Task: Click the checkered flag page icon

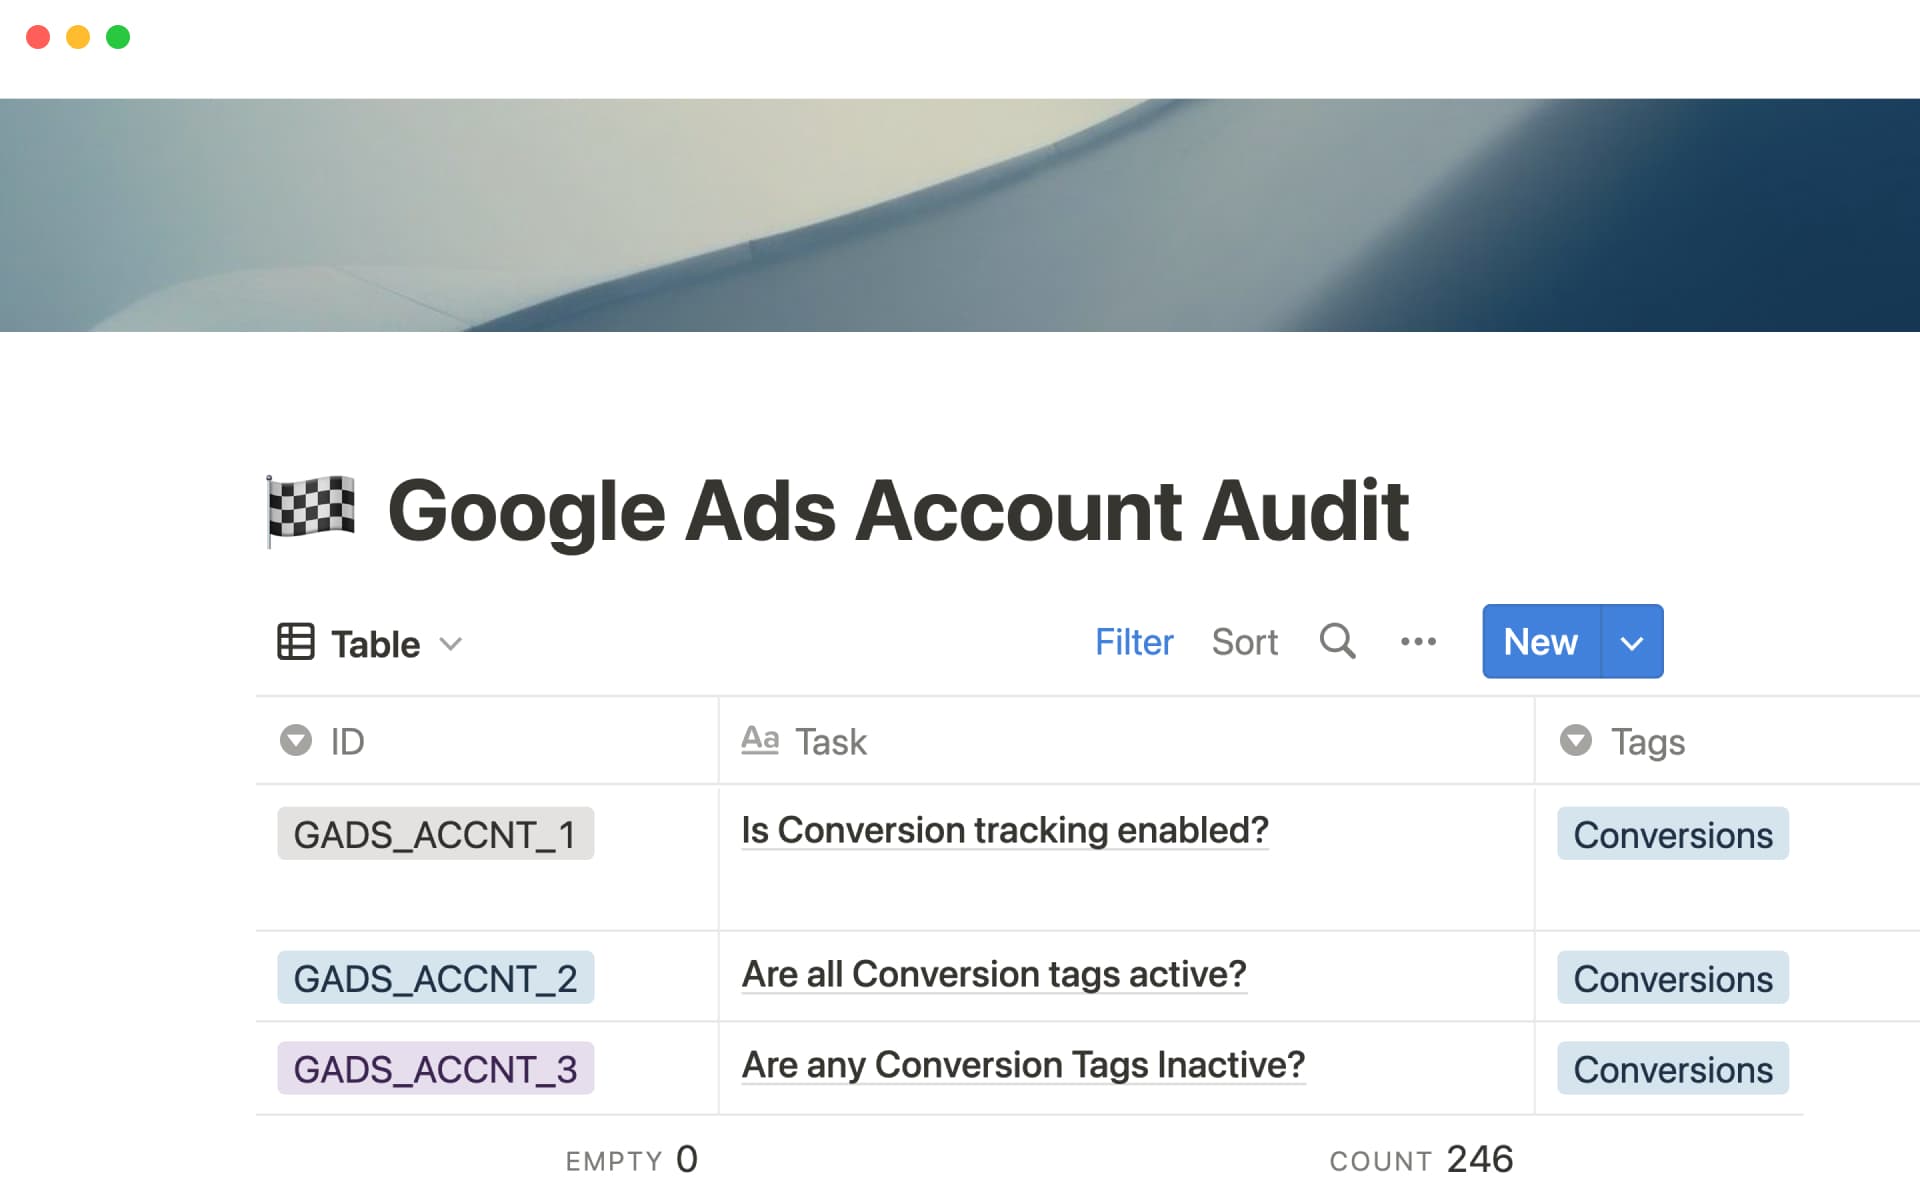Action: [310, 510]
